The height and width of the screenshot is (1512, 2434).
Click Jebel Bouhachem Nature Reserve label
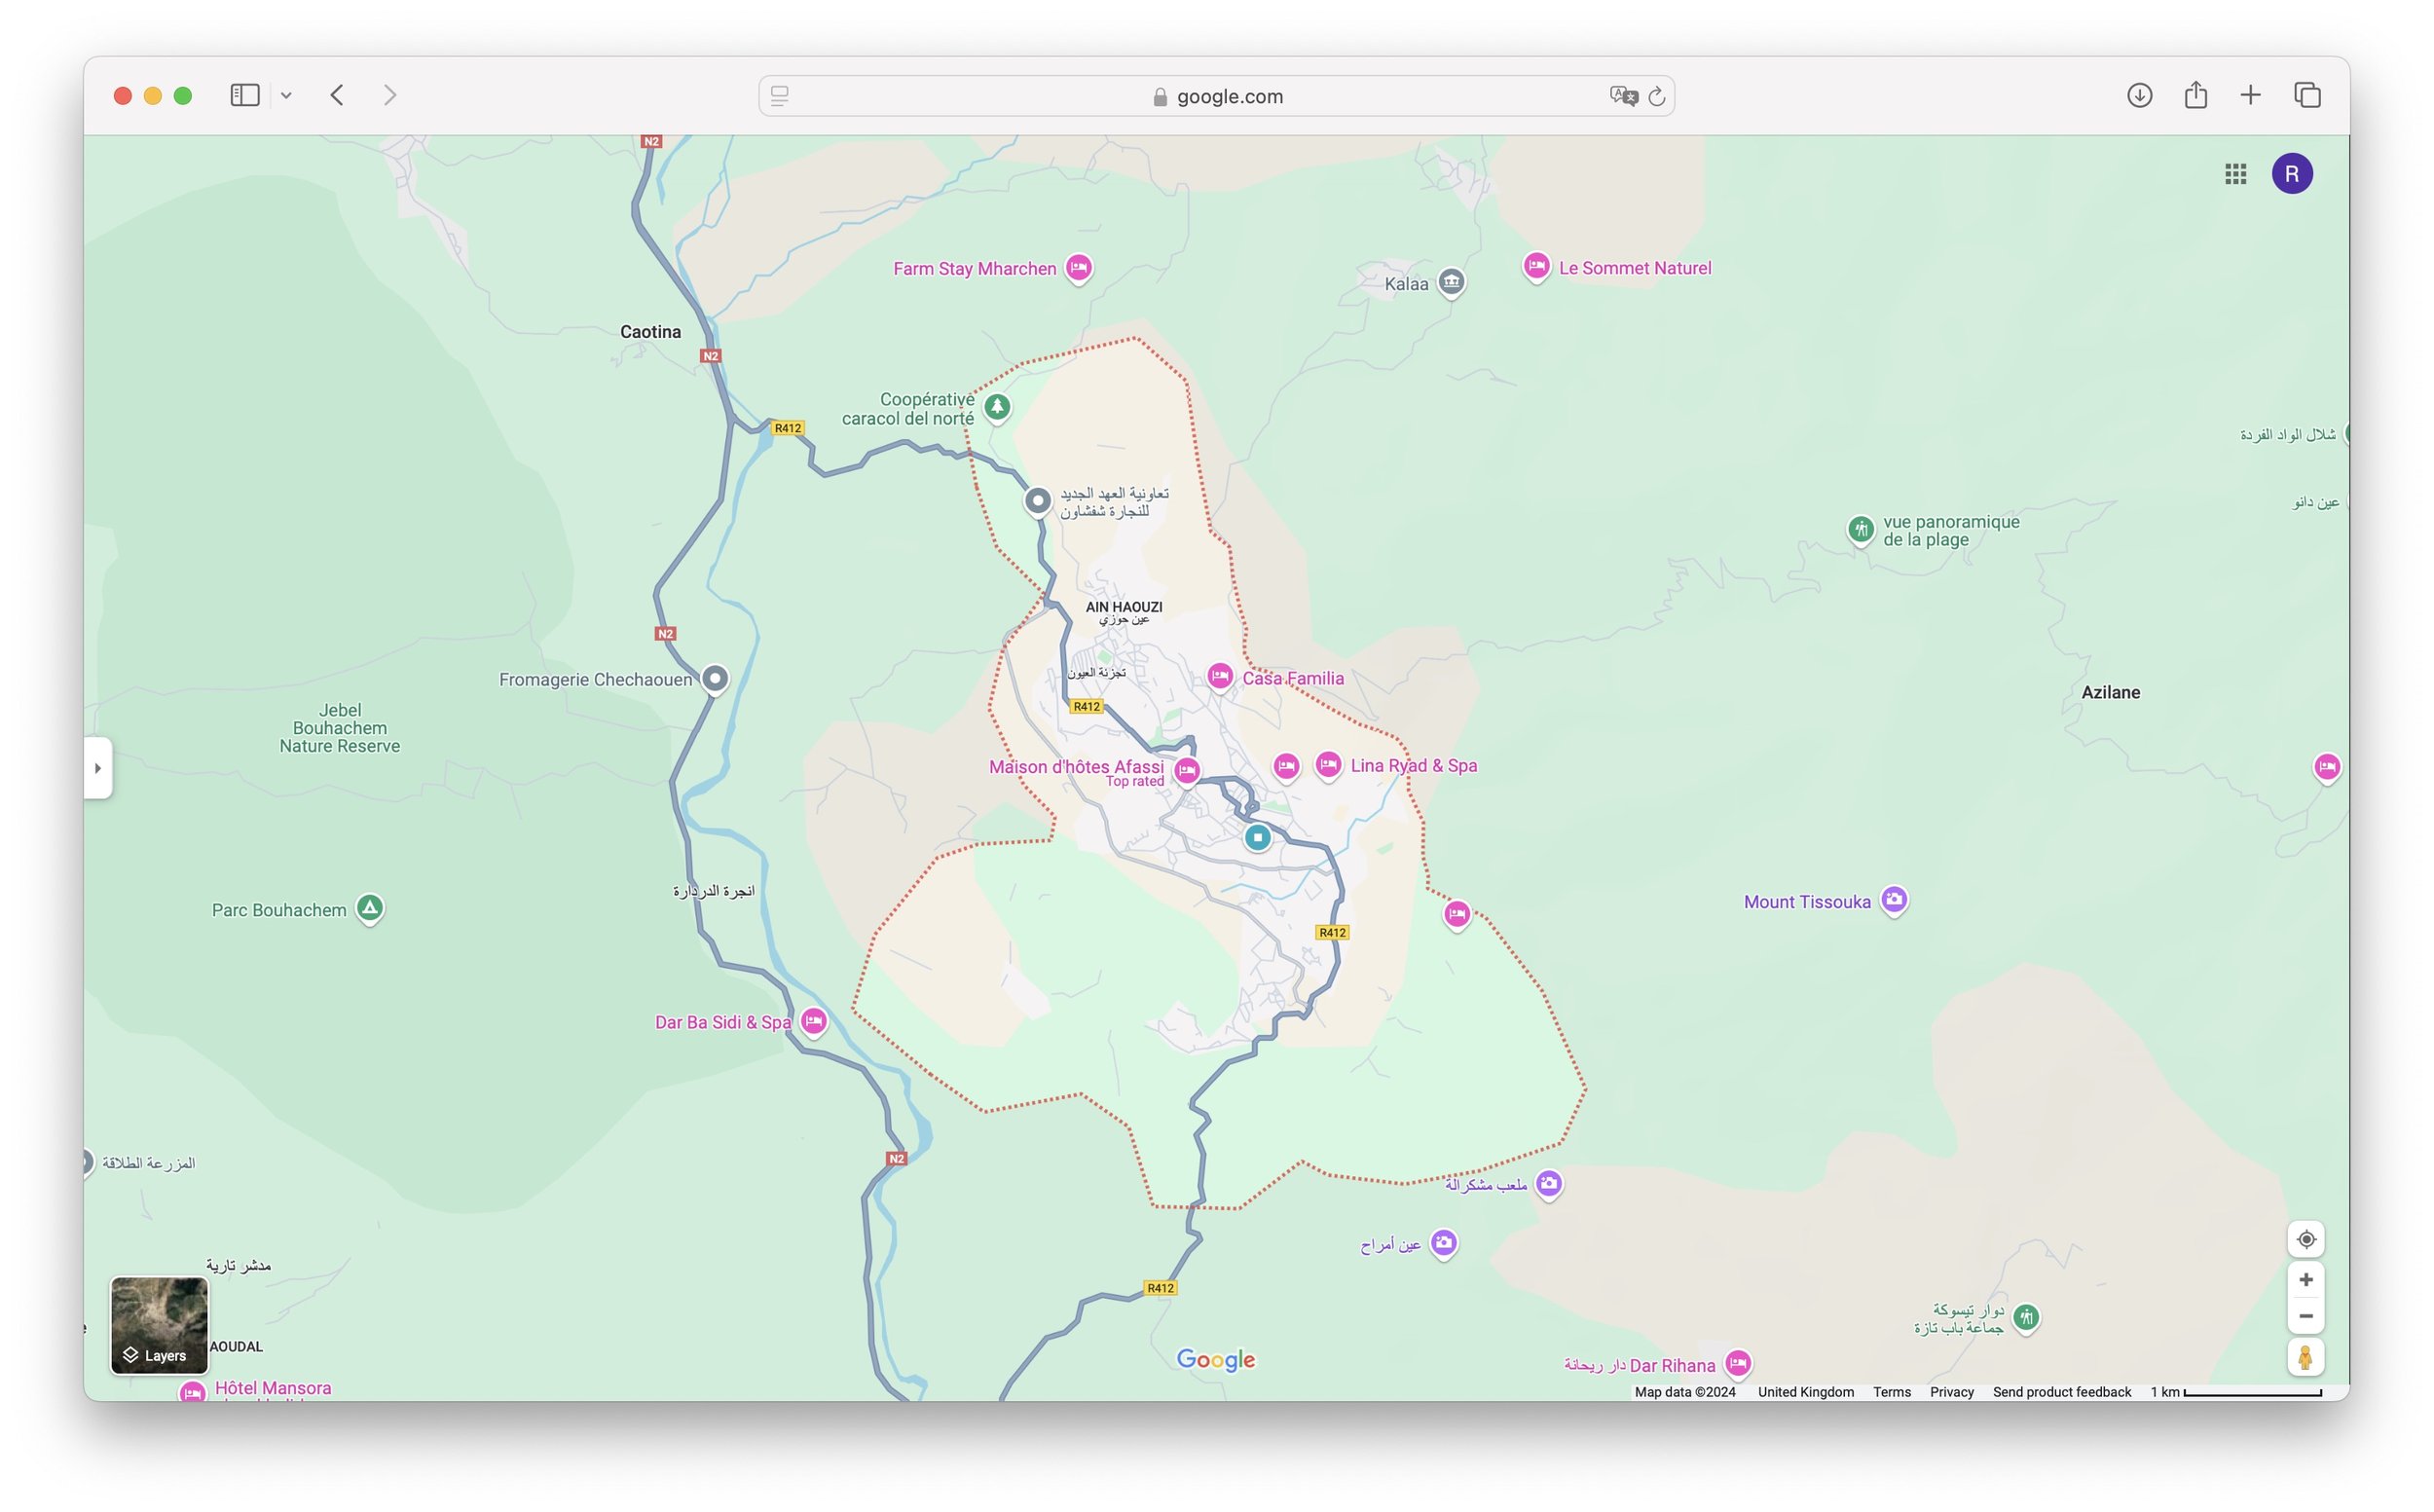coord(340,728)
